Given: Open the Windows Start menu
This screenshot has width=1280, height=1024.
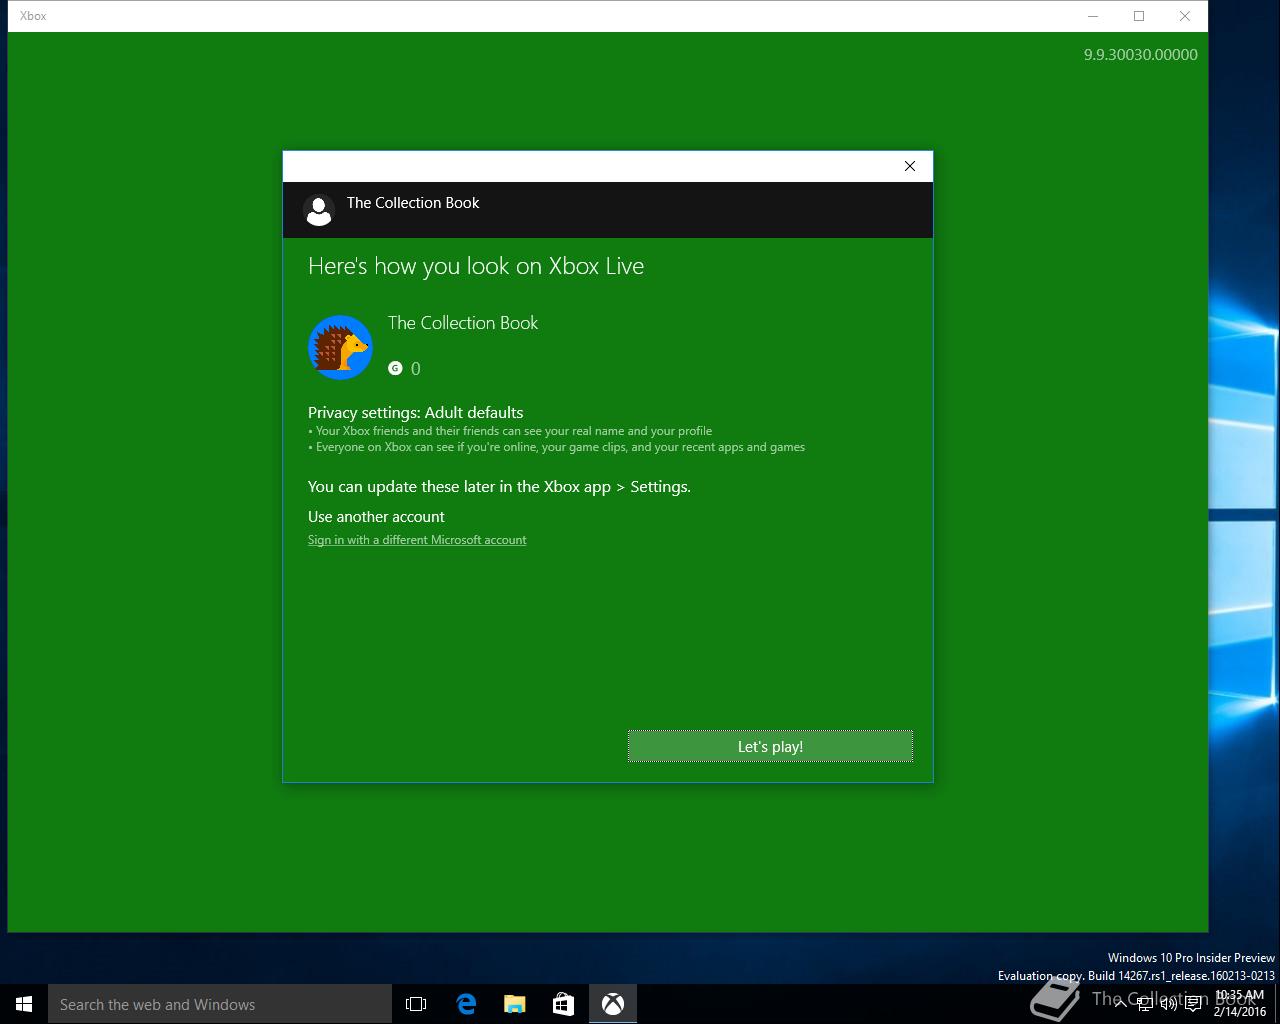Looking at the screenshot, I should [x=24, y=1004].
